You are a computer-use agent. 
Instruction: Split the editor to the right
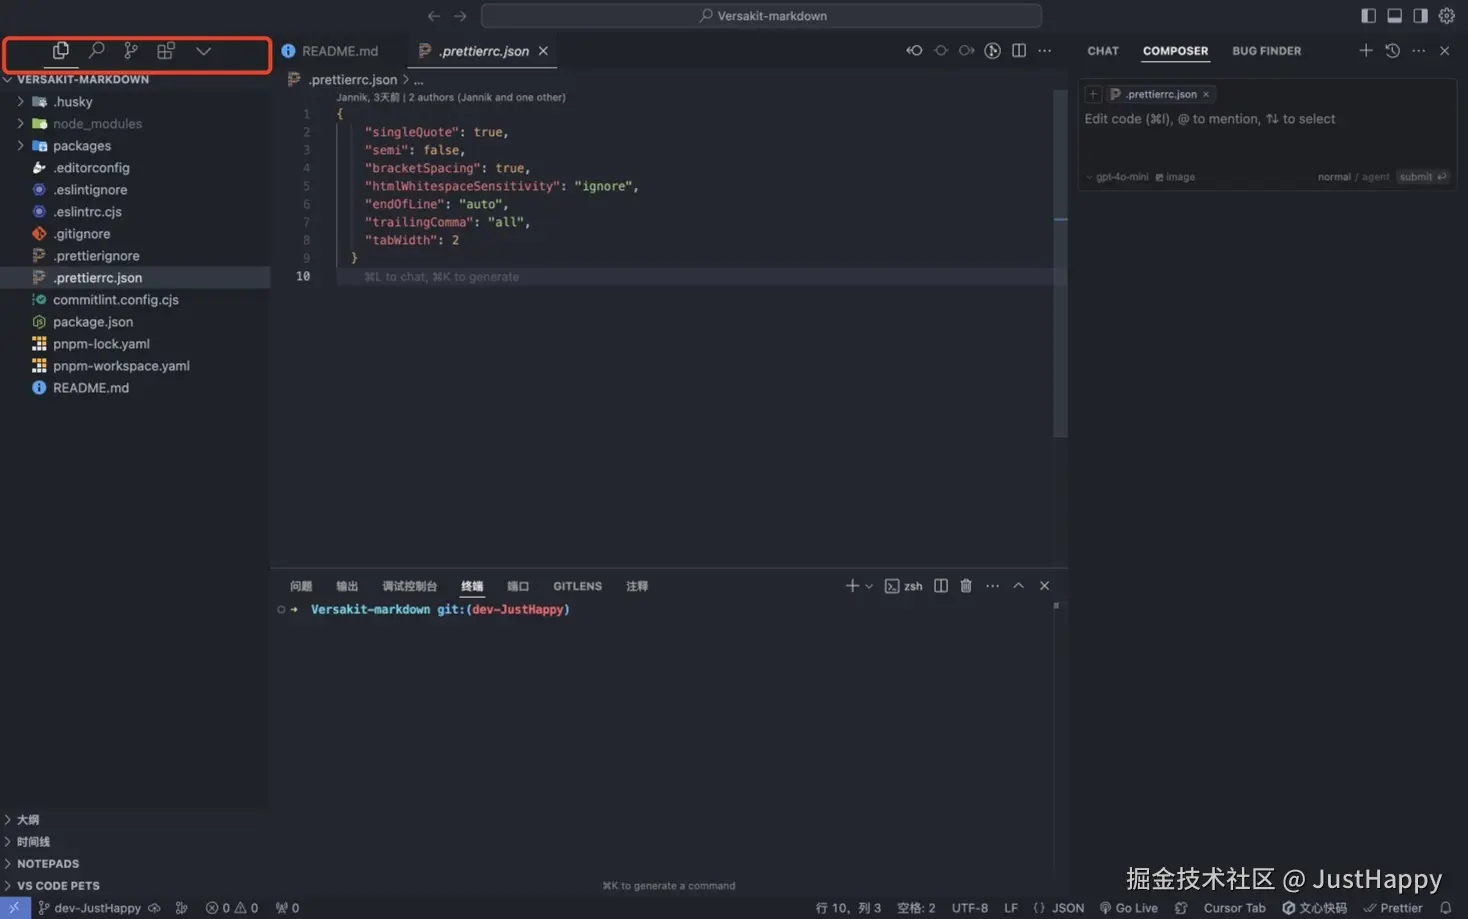(x=1018, y=50)
